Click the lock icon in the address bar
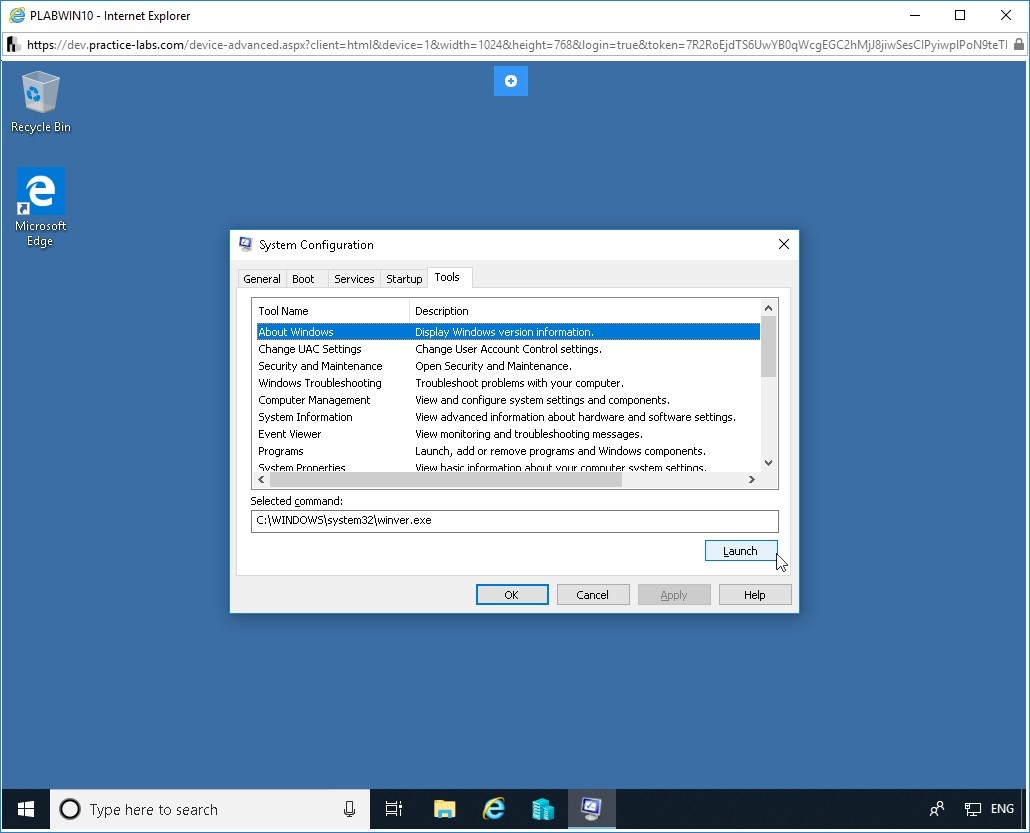This screenshot has width=1030, height=833. (1018, 45)
